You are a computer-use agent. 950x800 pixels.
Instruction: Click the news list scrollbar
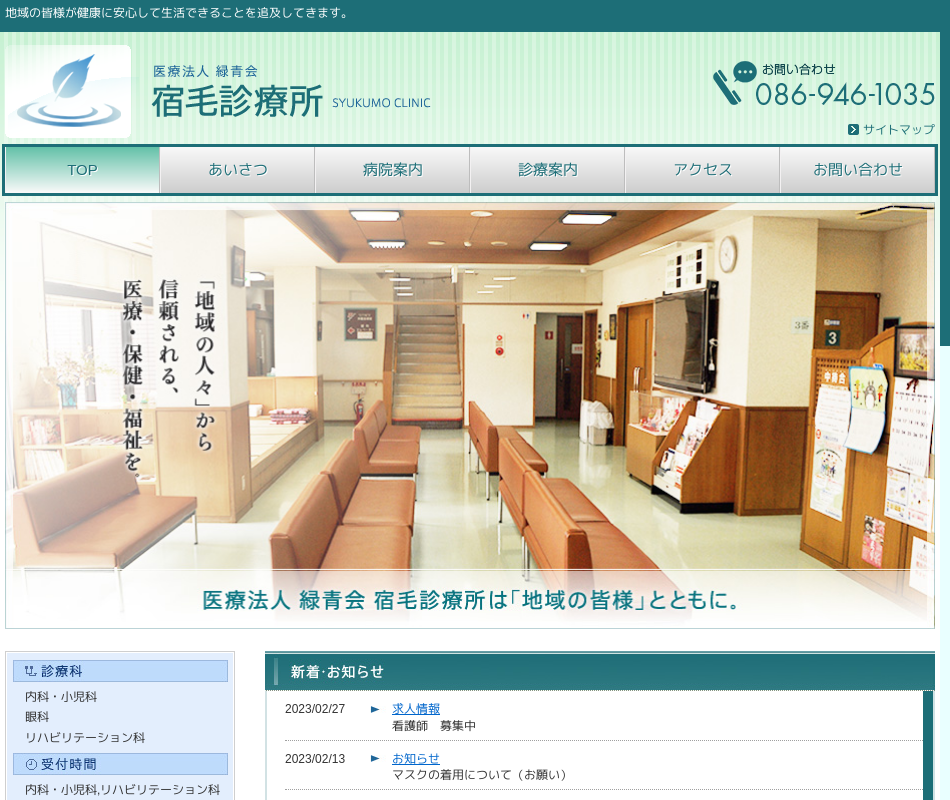928,745
